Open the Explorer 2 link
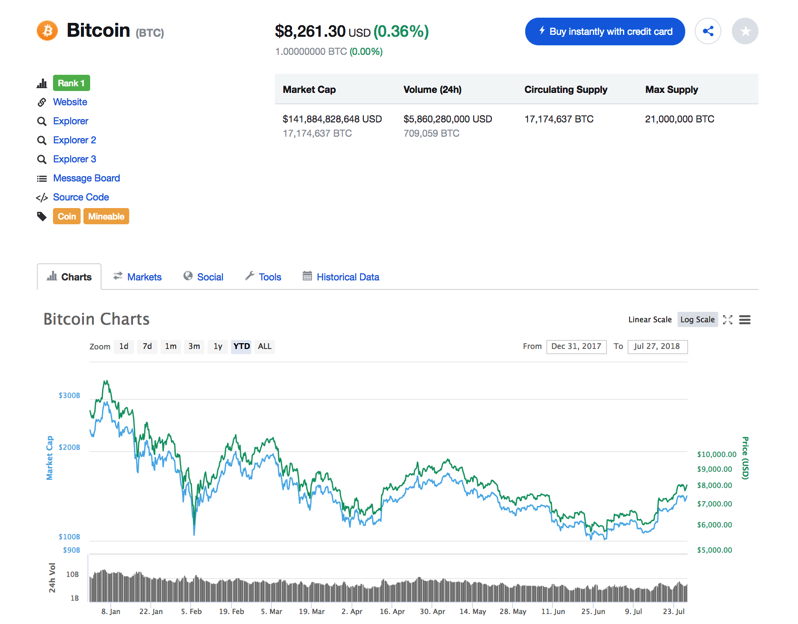The height and width of the screenshot is (624, 798). (x=74, y=140)
